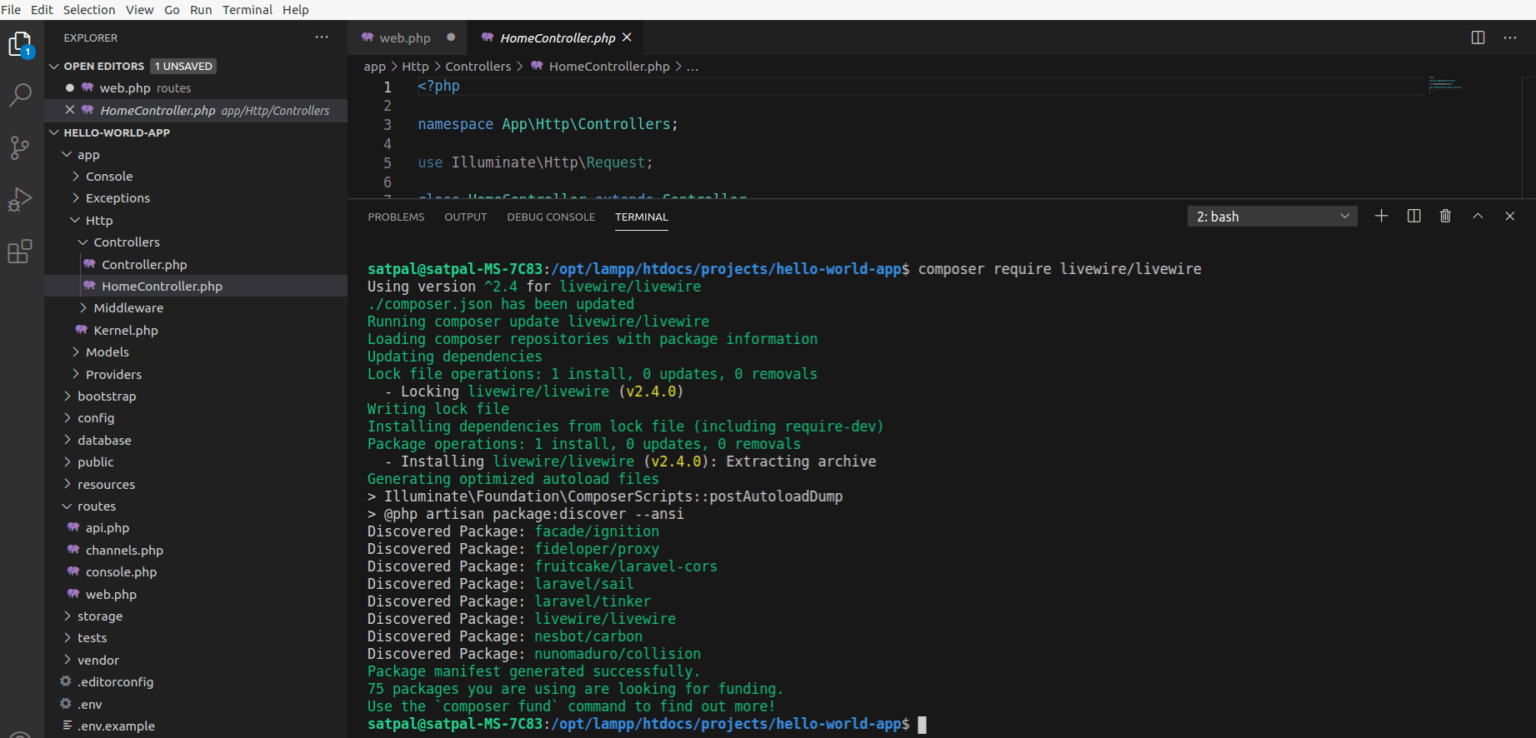
Task: Open the Run and Debug view
Action: click(20, 199)
